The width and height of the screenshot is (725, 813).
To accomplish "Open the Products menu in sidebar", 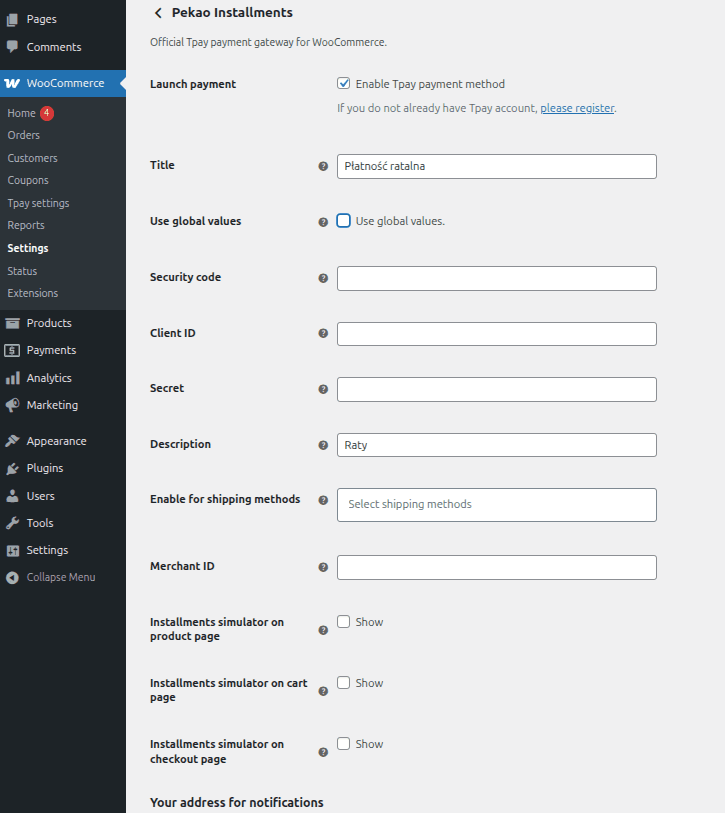I will click(49, 323).
